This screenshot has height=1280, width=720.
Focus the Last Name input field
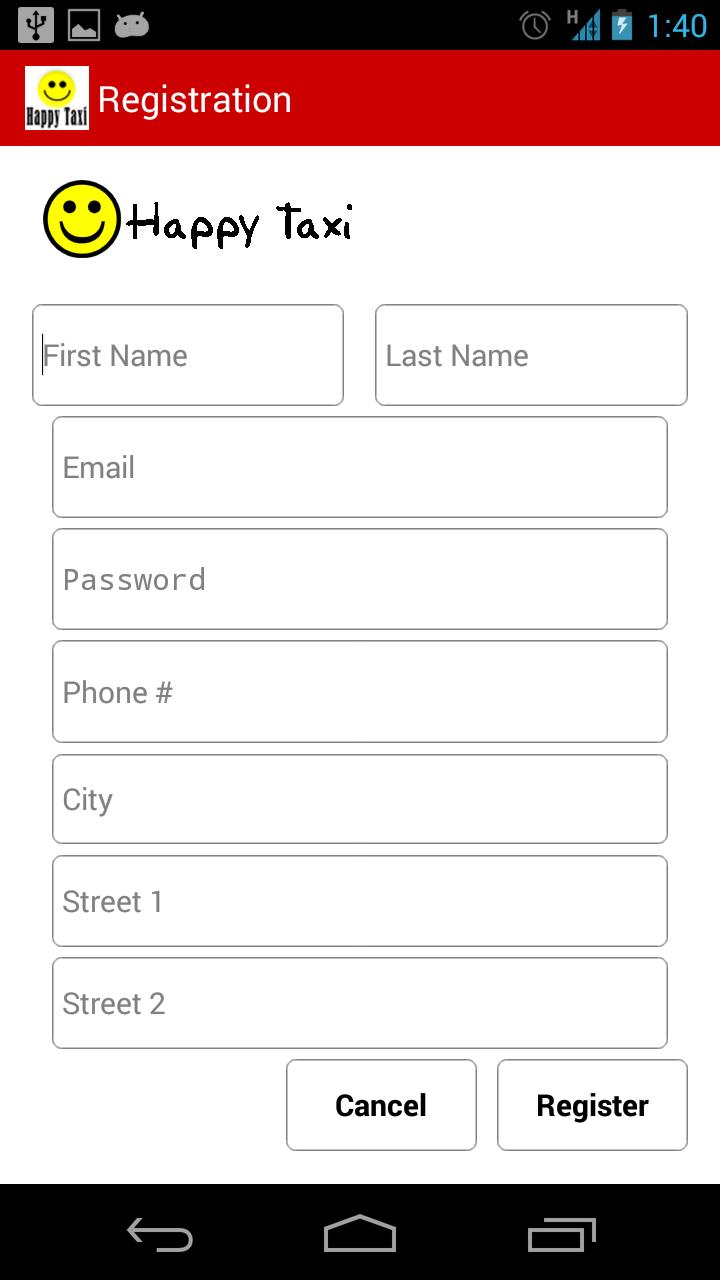pyautogui.click(x=531, y=355)
